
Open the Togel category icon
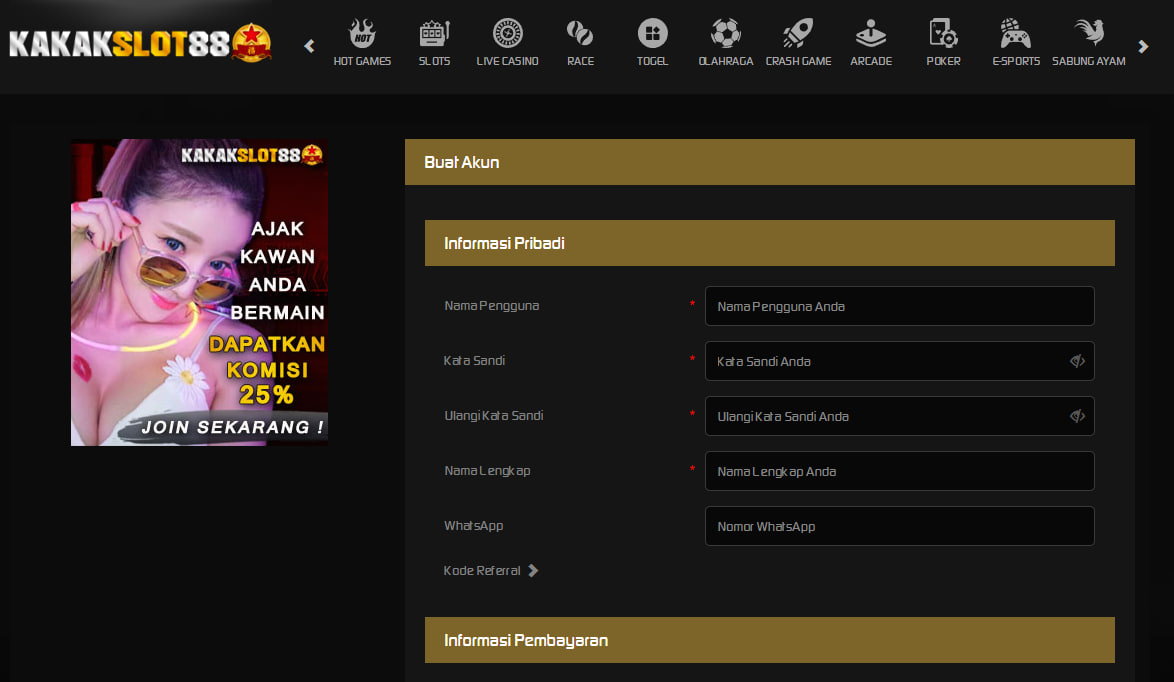652,33
